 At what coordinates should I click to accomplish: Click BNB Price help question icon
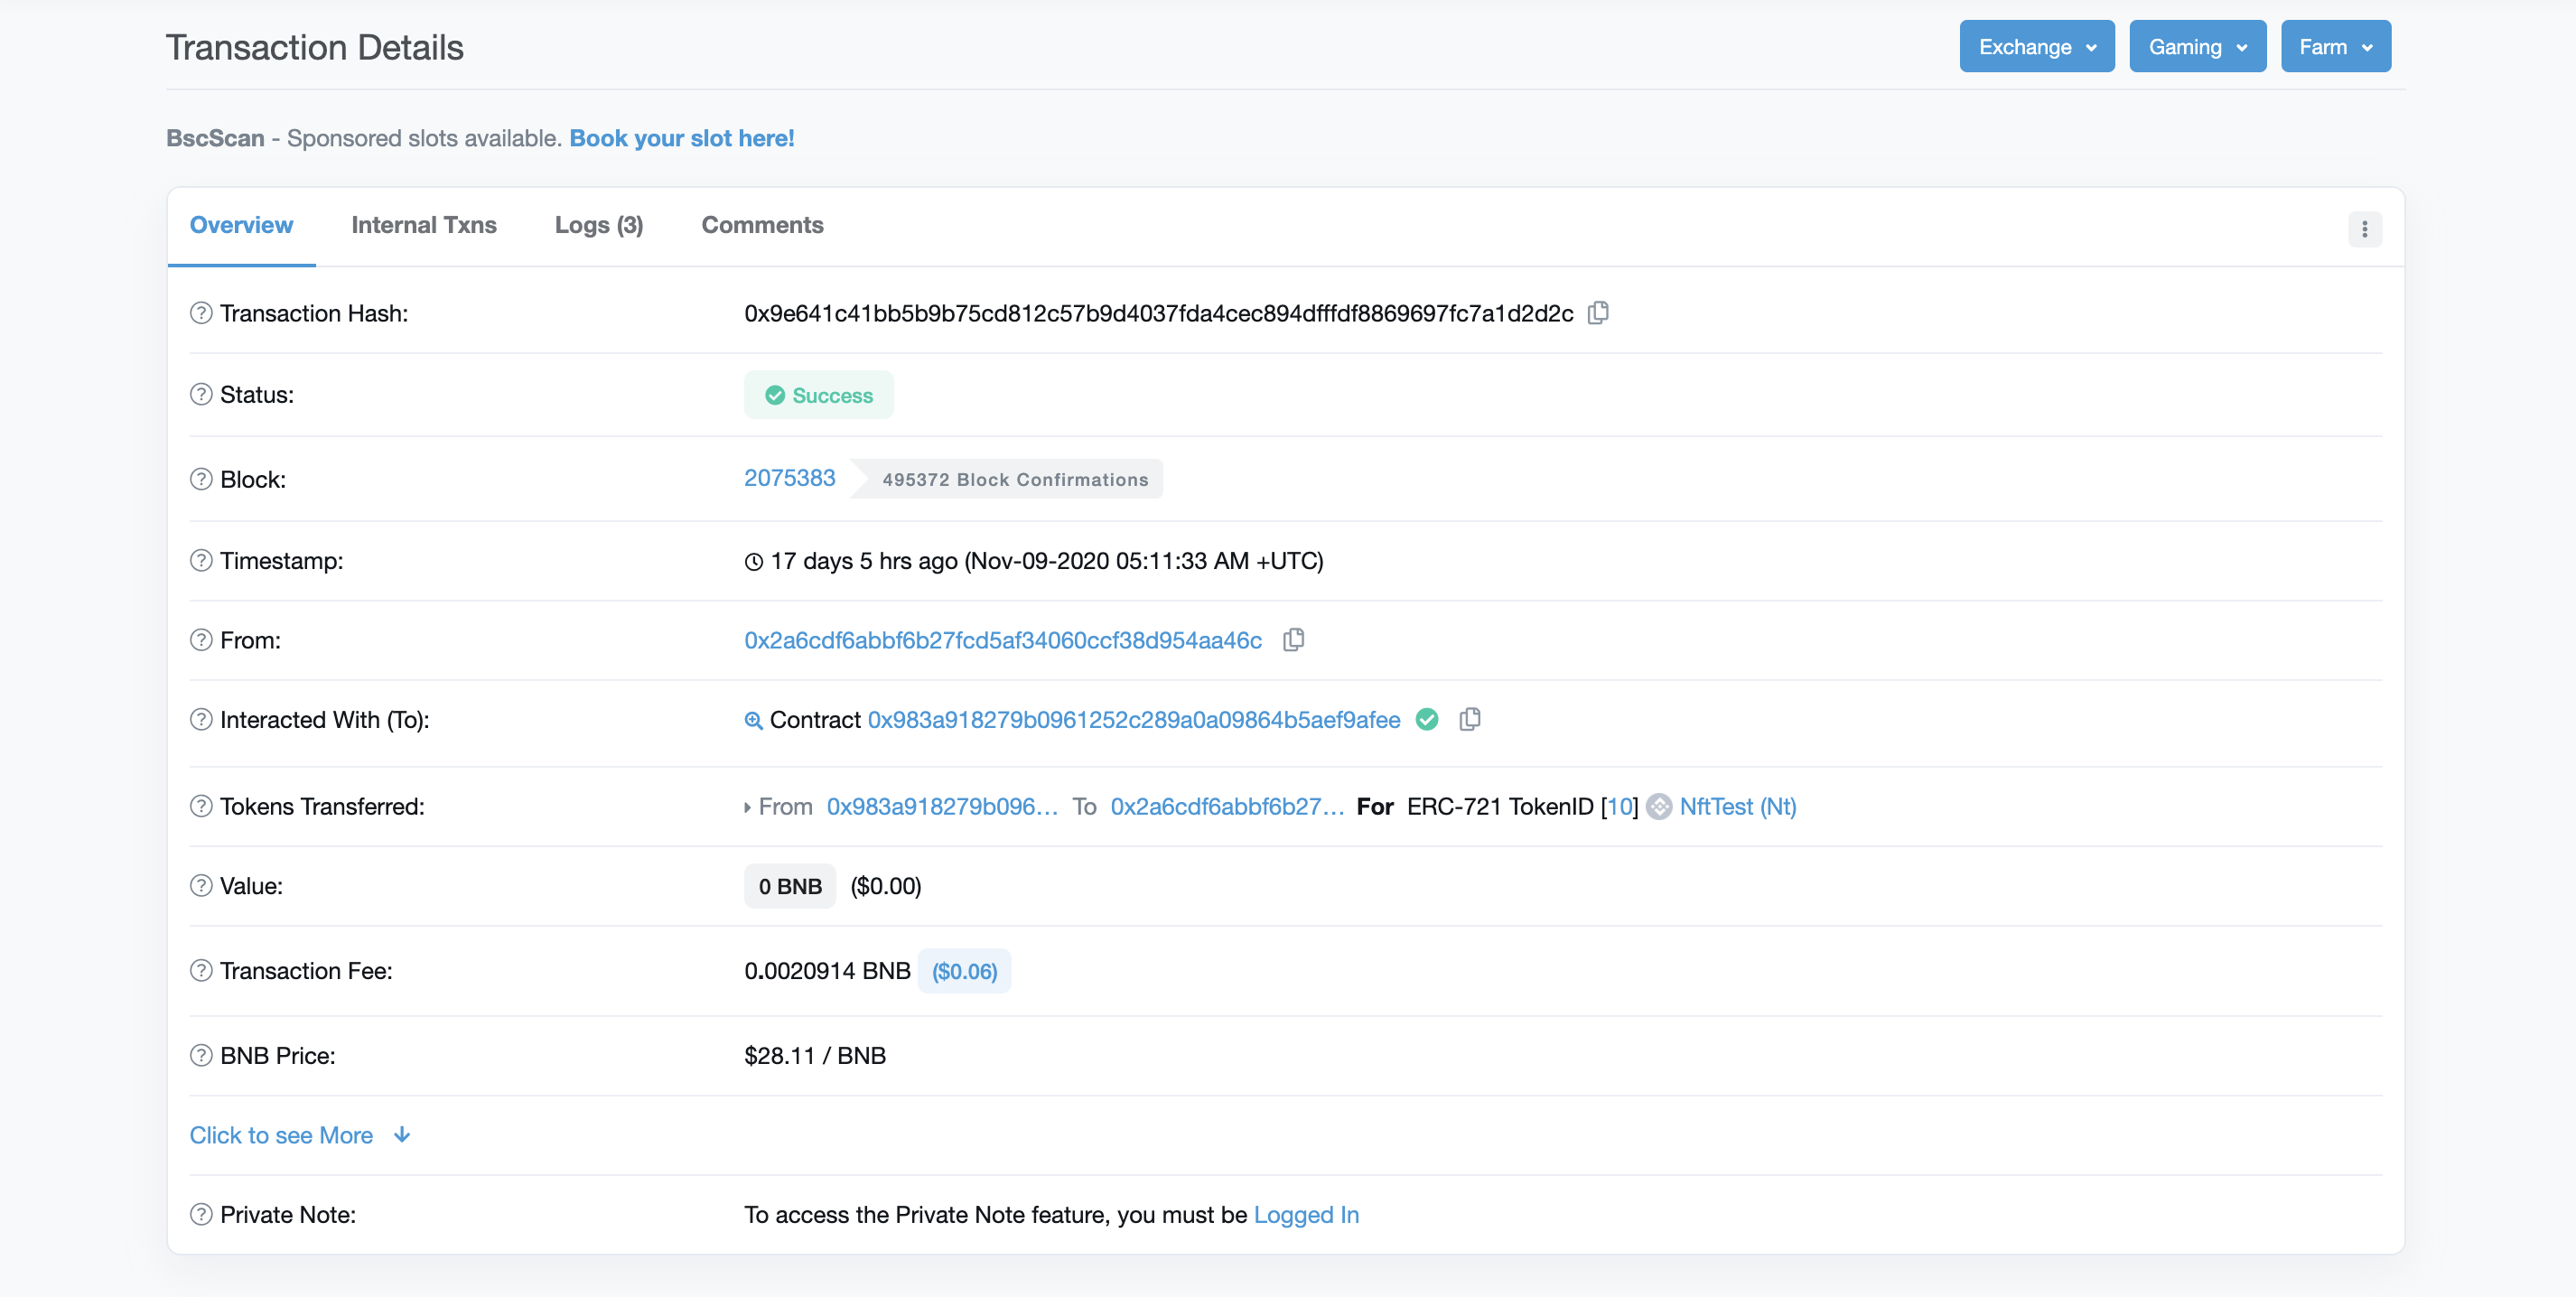point(201,1056)
